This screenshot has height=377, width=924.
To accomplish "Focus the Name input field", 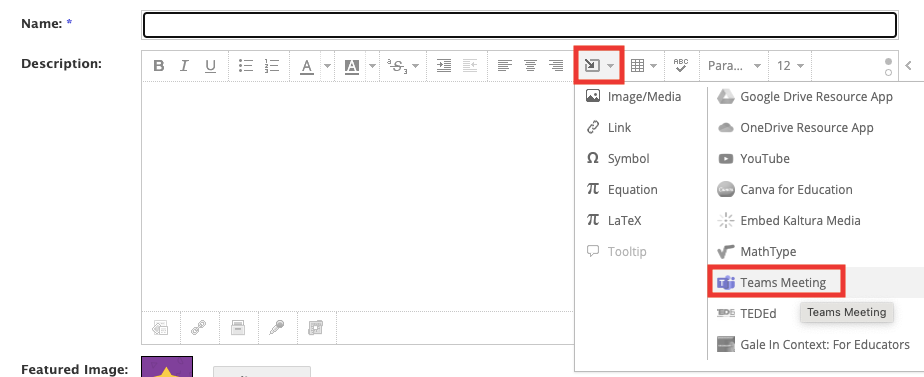I will pyautogui.click(x=520, y=25).
